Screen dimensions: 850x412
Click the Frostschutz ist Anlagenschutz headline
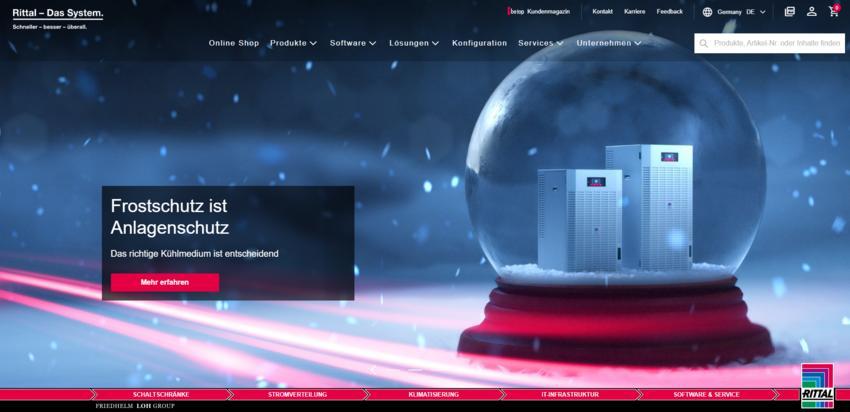(170, 216)
